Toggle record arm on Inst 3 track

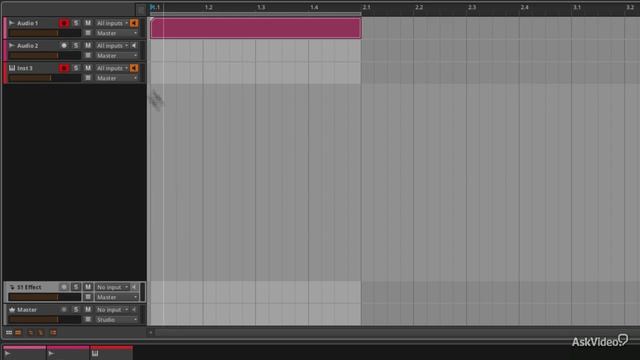click(64, 68)
